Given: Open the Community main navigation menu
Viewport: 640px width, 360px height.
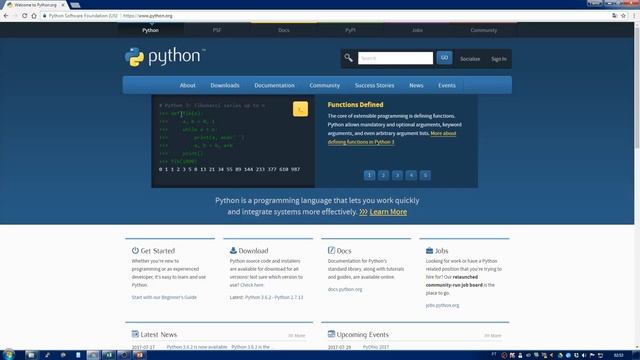Looking at the screenshot, I should click(x=324, y=85).
